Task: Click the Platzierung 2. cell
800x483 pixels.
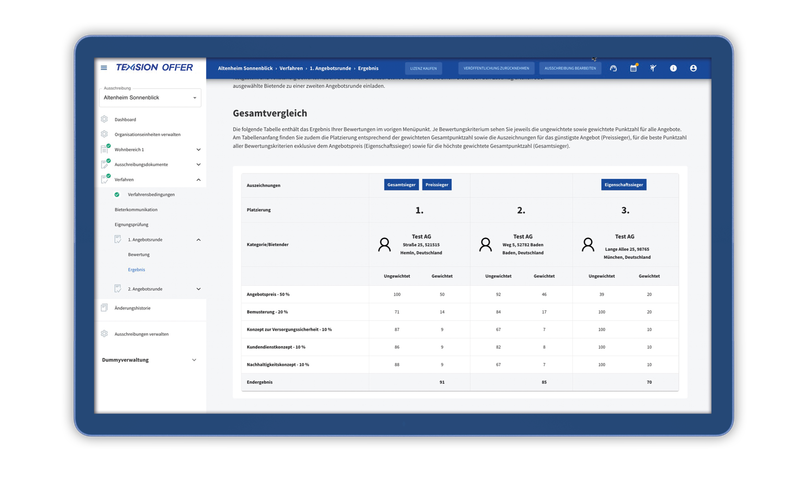Action: coord(521,210)
